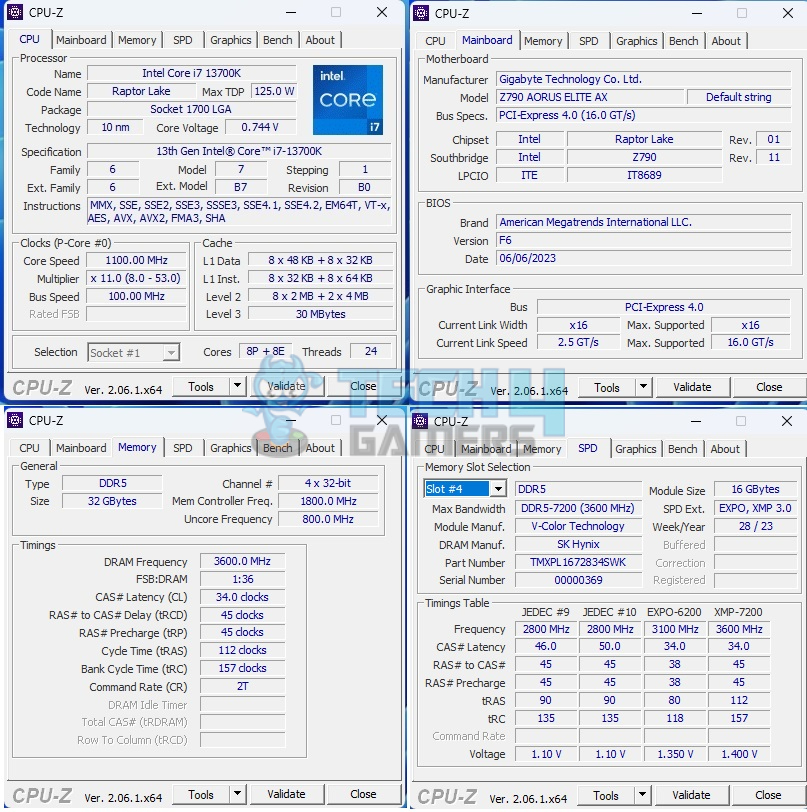The image size is (807, 812).
Task: Switch to CPU tab in the Memory window
Action: coord(29,448)
